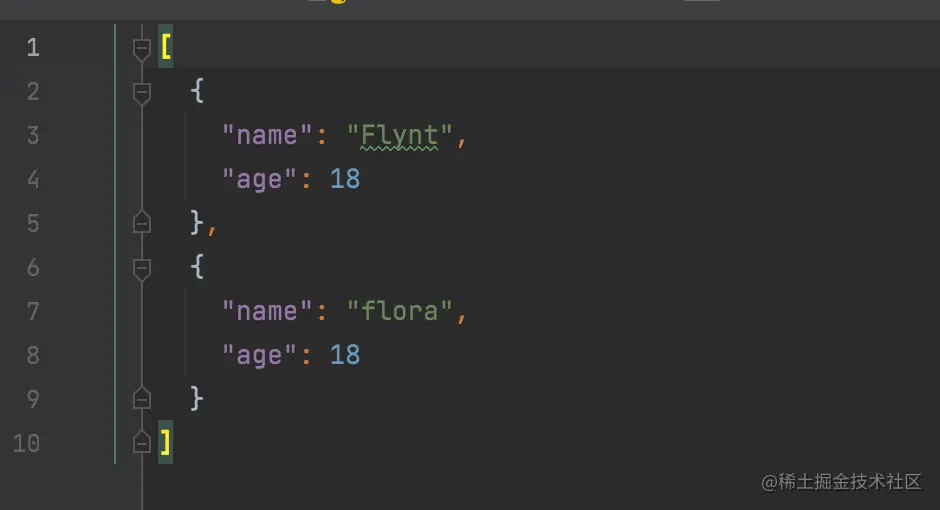The height and width of the screenshot is (510, 940).
Task: Click the "flora" string value
Action: pos(399,311)
